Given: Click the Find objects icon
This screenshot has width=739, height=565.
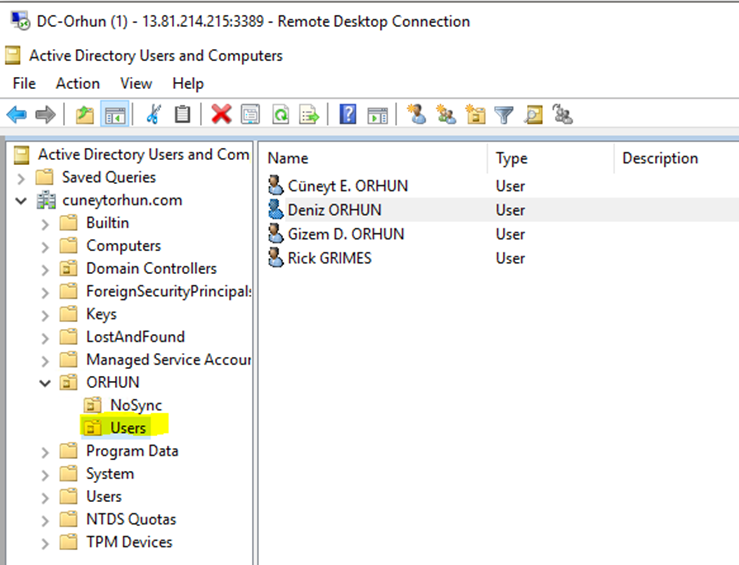Looking at the screenshot, I should coord(534,115).
